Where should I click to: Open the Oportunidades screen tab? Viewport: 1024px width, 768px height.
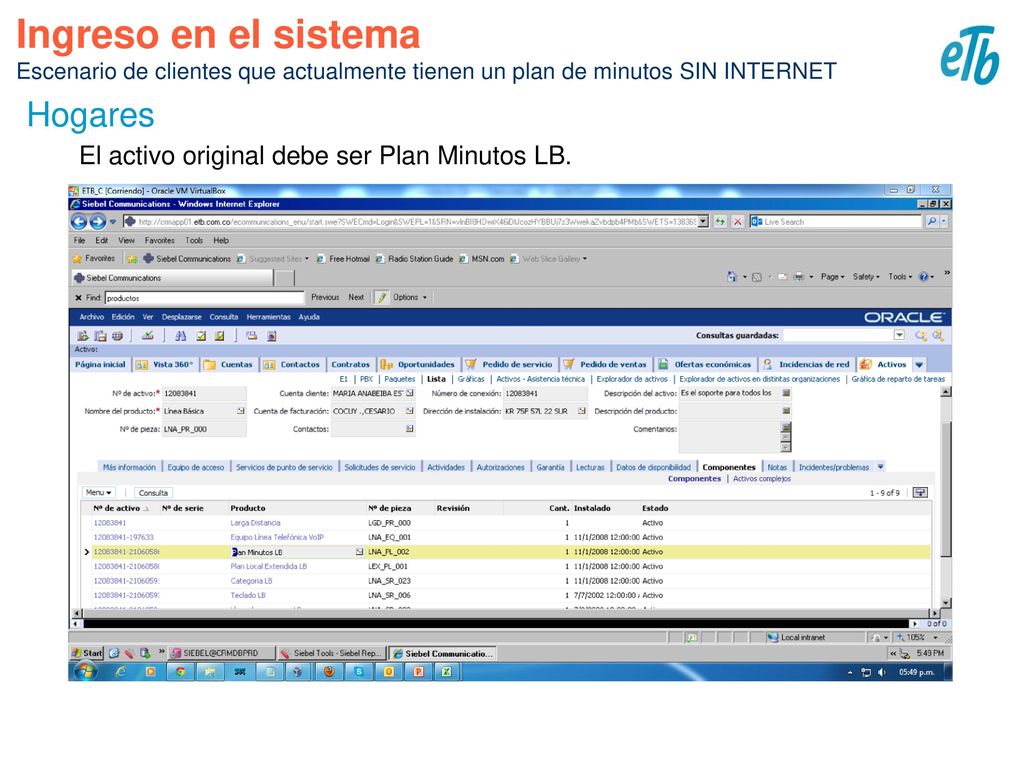coord(418,364)
